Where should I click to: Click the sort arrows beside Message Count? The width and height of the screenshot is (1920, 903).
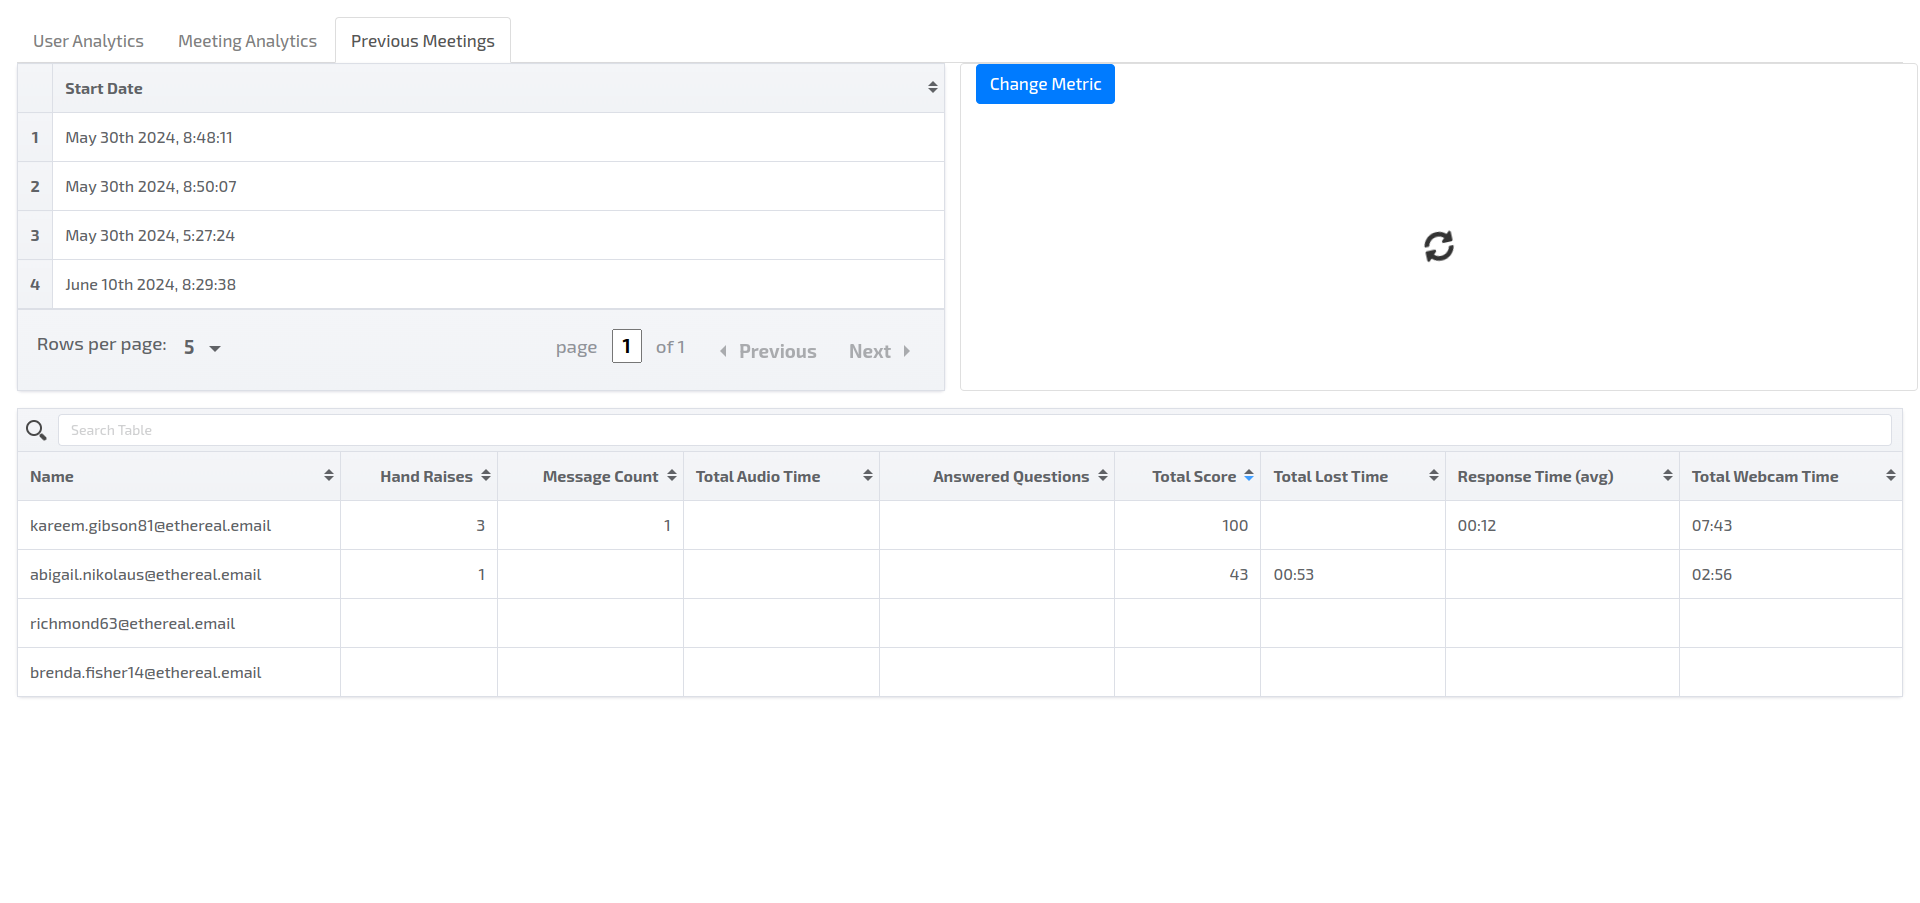[x=672, y=476]
